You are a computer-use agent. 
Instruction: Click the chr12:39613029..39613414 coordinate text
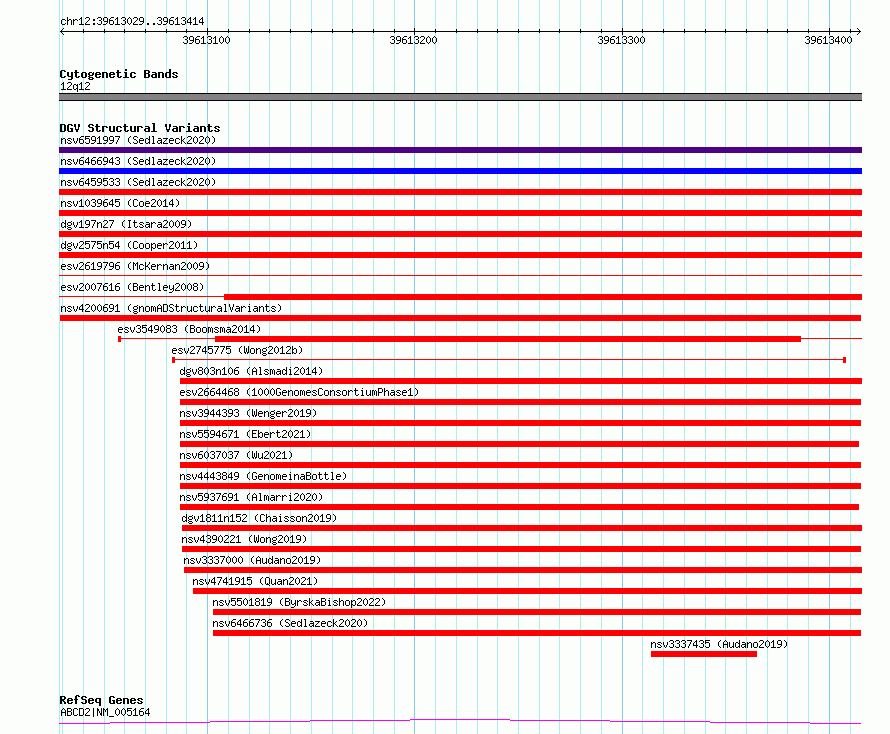coord(132,21)
